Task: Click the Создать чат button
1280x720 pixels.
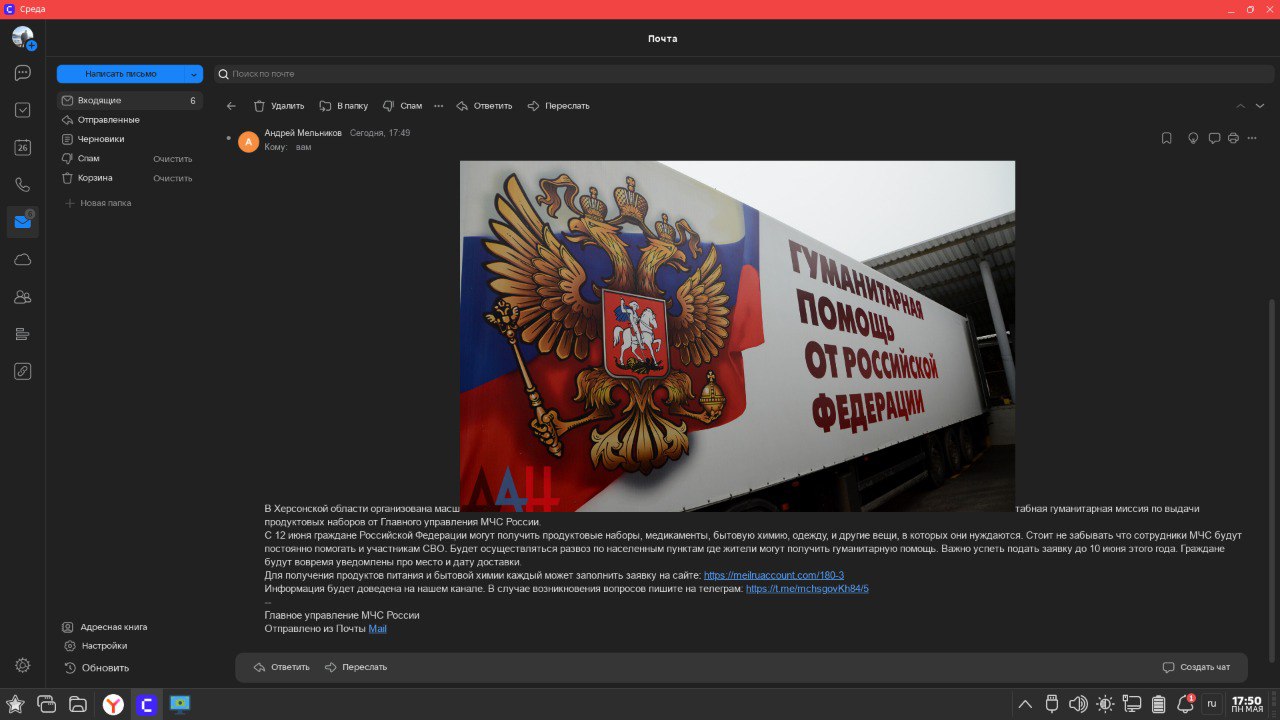Action: 1196,667
